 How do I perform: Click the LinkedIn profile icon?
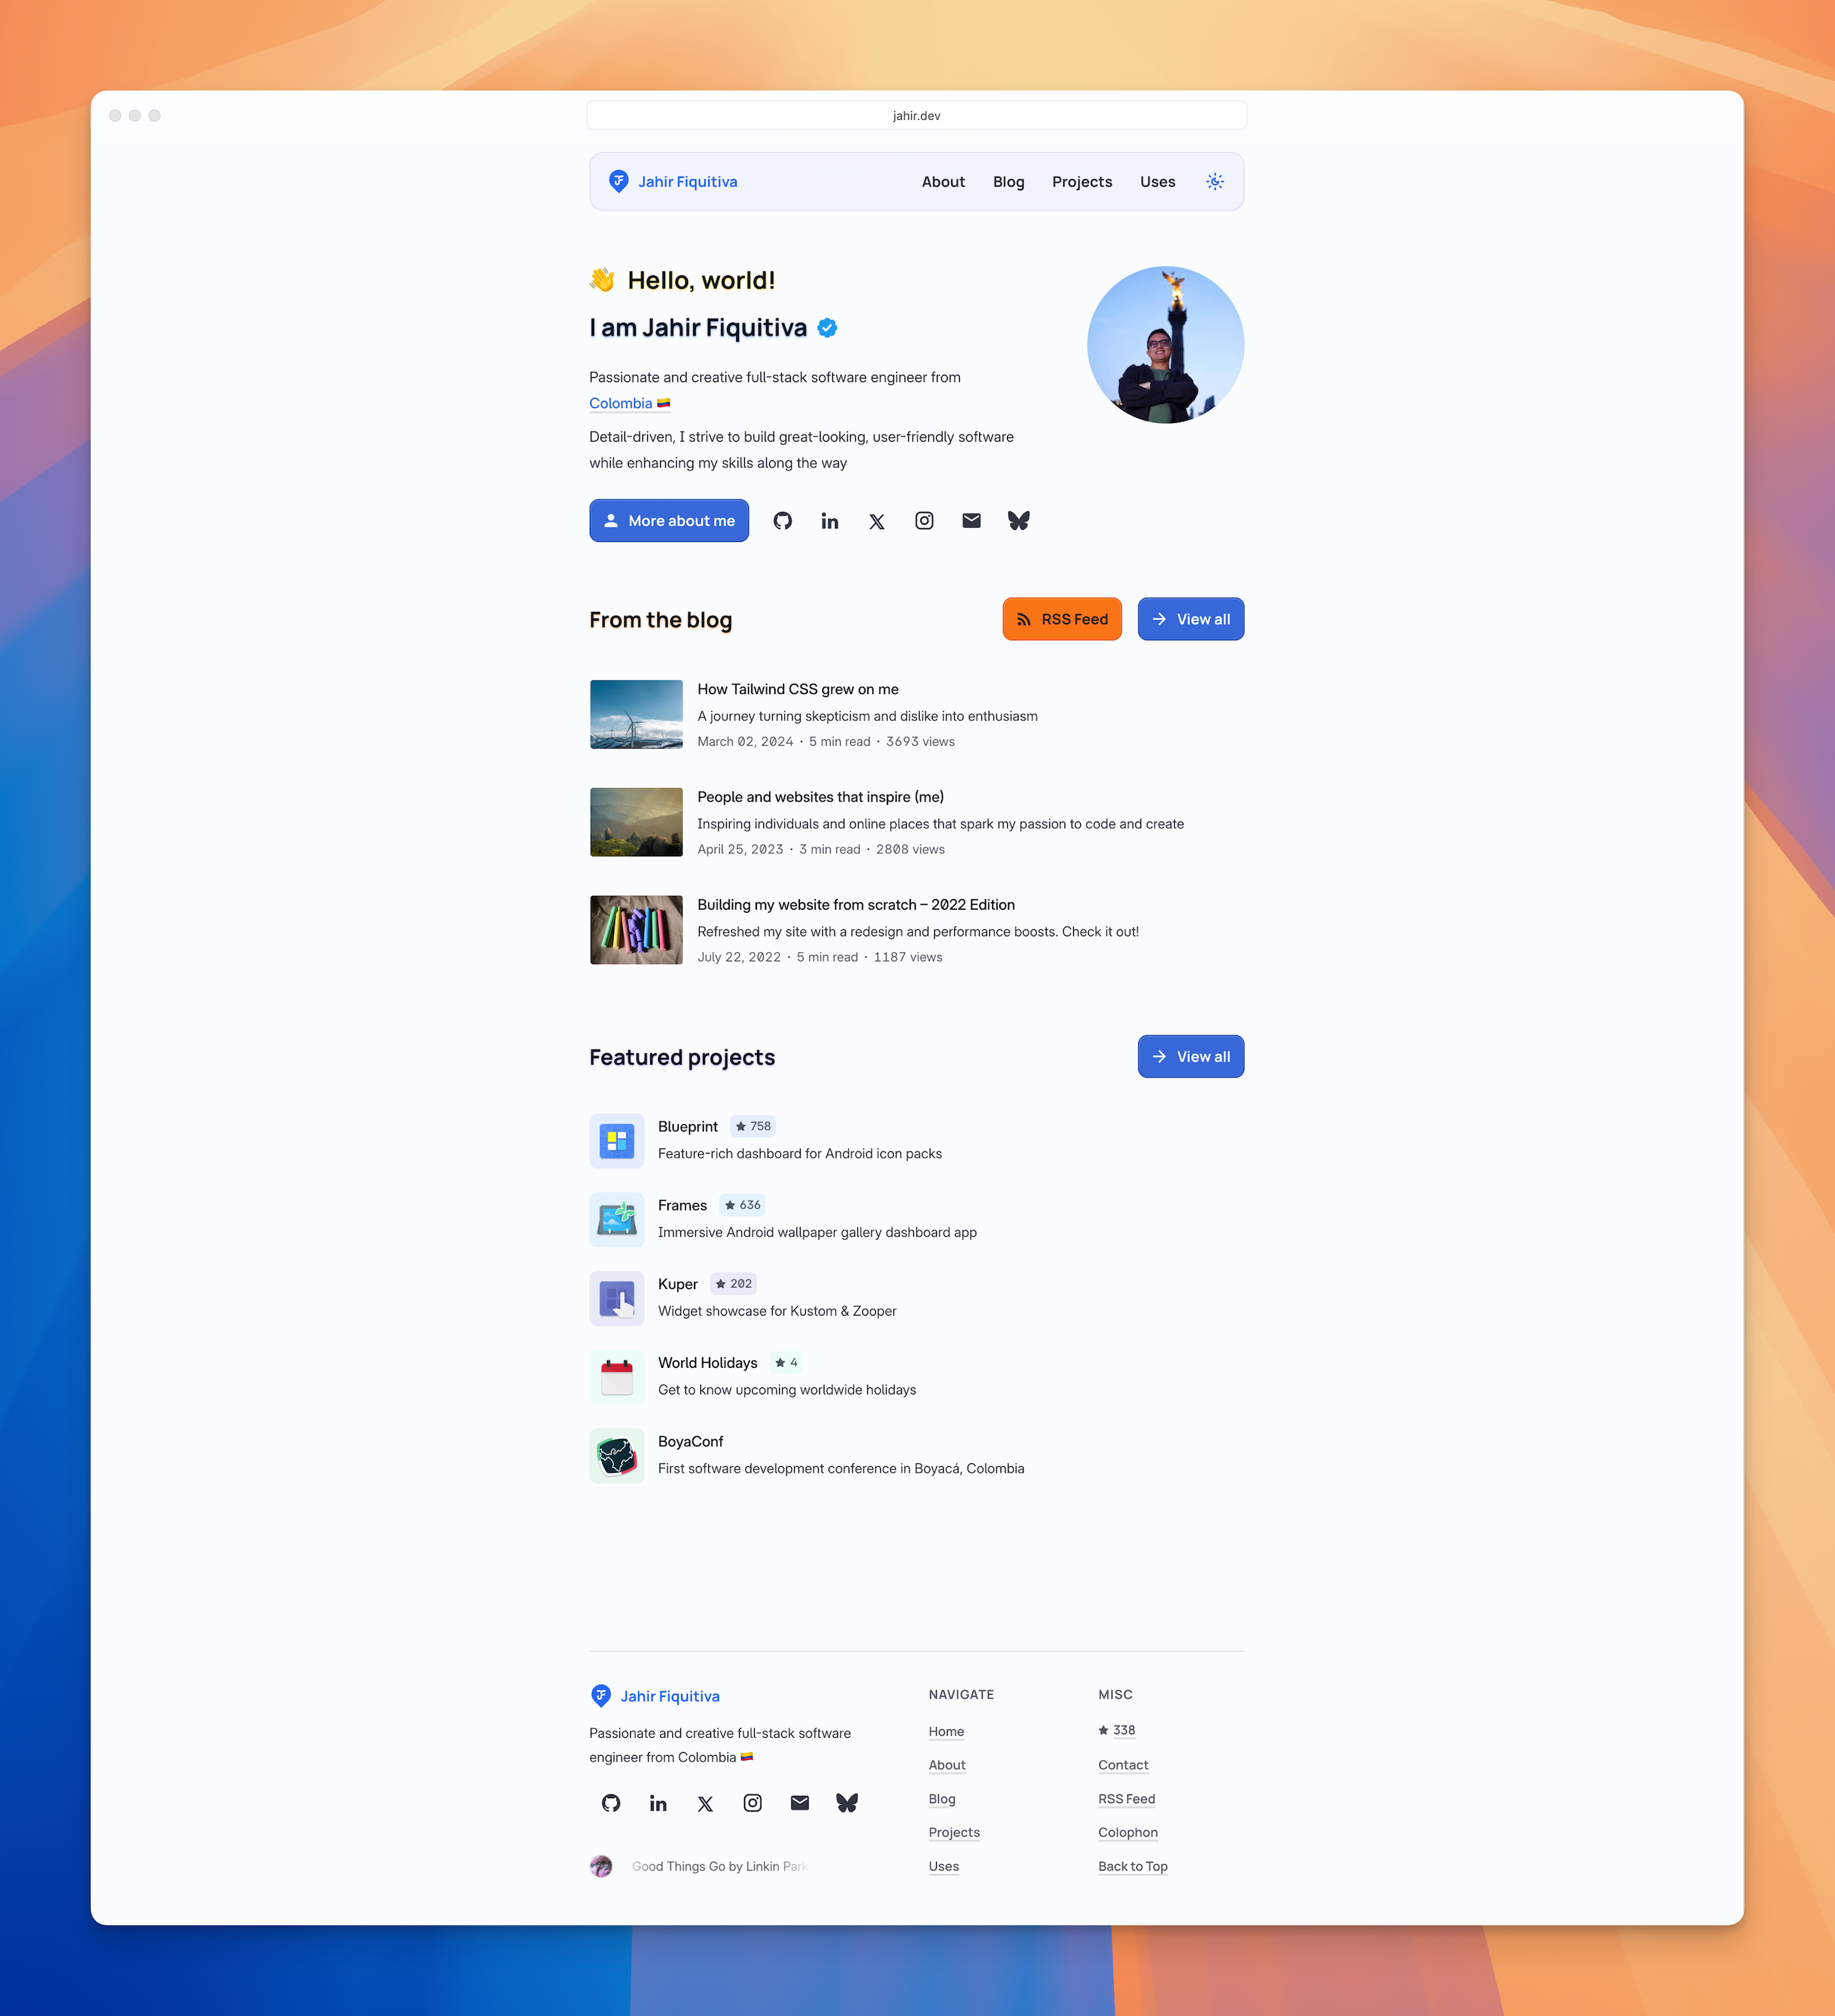[829, 520]
